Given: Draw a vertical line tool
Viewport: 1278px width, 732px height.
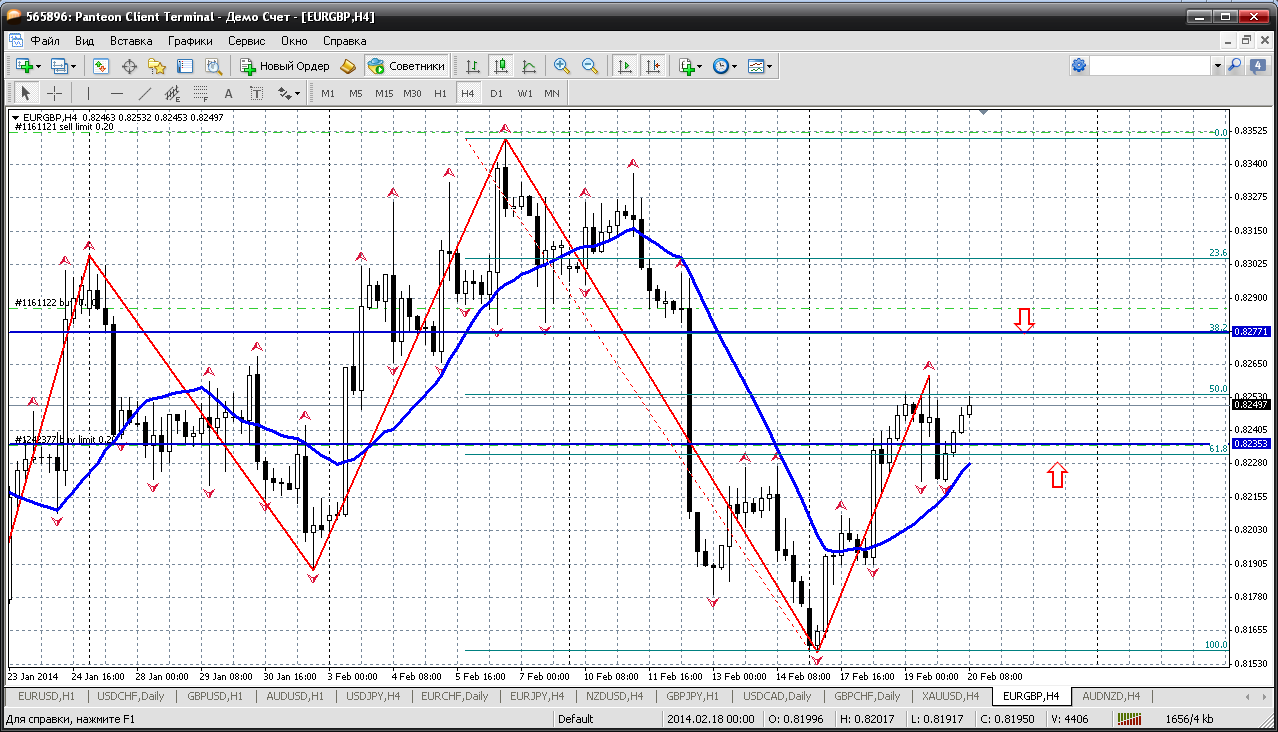Looking at the screenshot, I should [x=88, y=93].
